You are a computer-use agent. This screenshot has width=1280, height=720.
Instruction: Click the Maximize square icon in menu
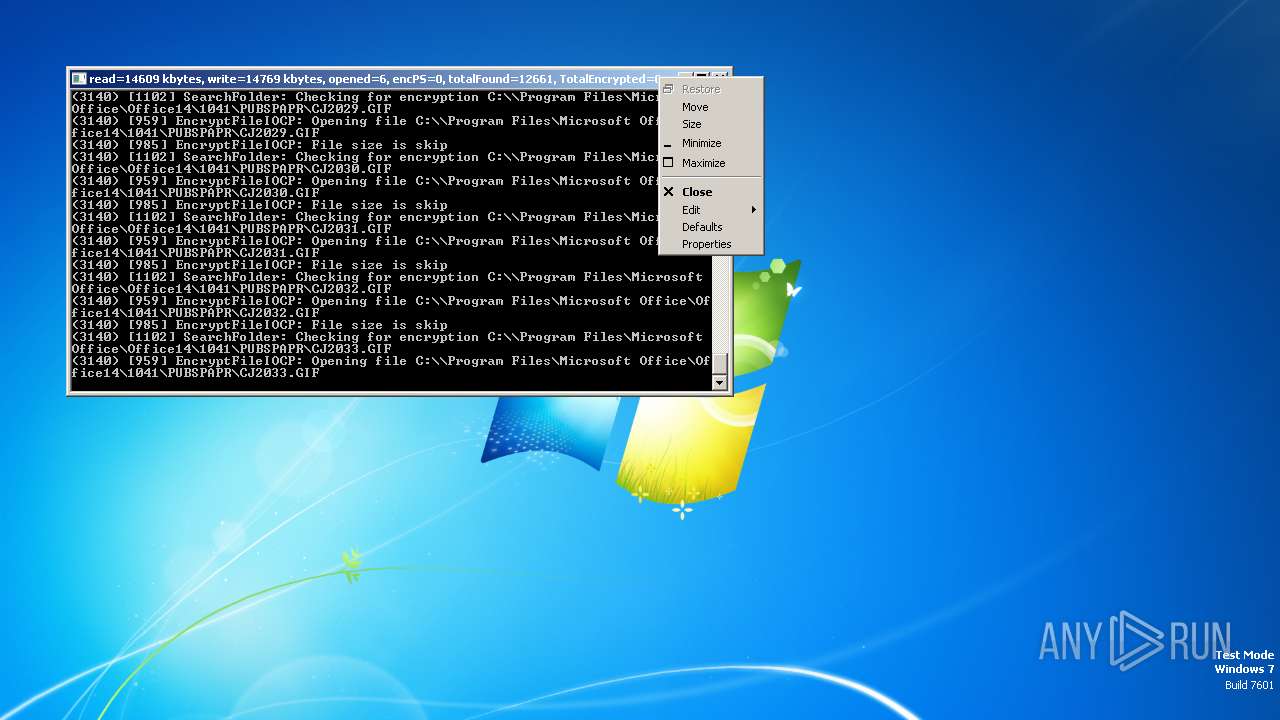668,163
